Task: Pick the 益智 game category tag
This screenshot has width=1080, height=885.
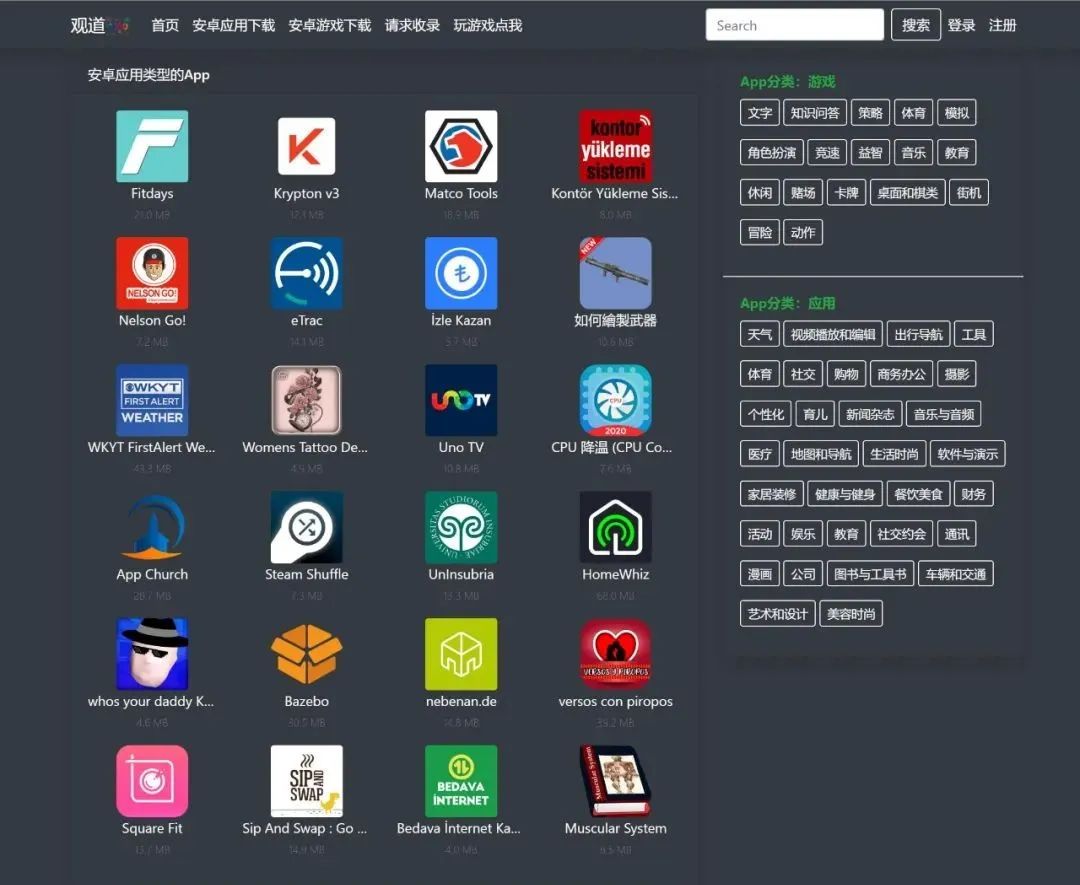Action: 871,153
